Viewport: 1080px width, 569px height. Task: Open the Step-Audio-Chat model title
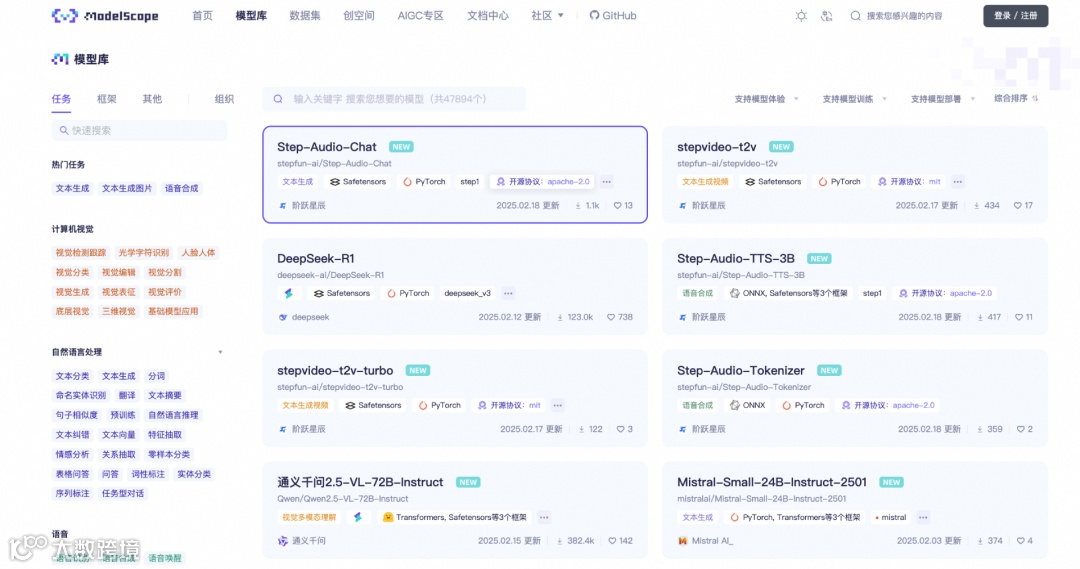point(326,147)
